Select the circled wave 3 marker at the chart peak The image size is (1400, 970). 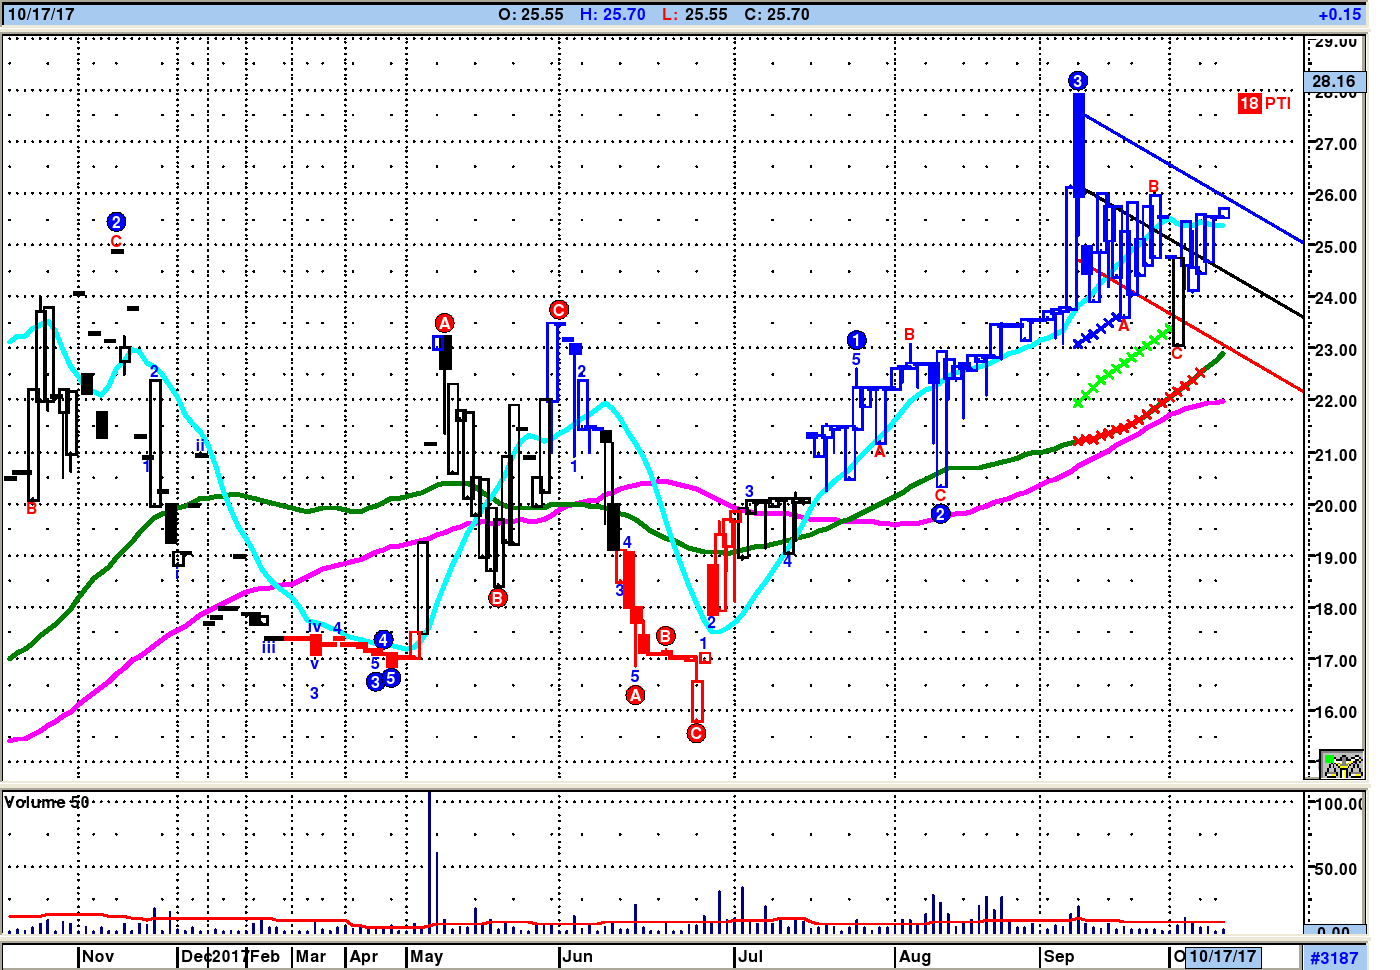(x=1077, y=81)
